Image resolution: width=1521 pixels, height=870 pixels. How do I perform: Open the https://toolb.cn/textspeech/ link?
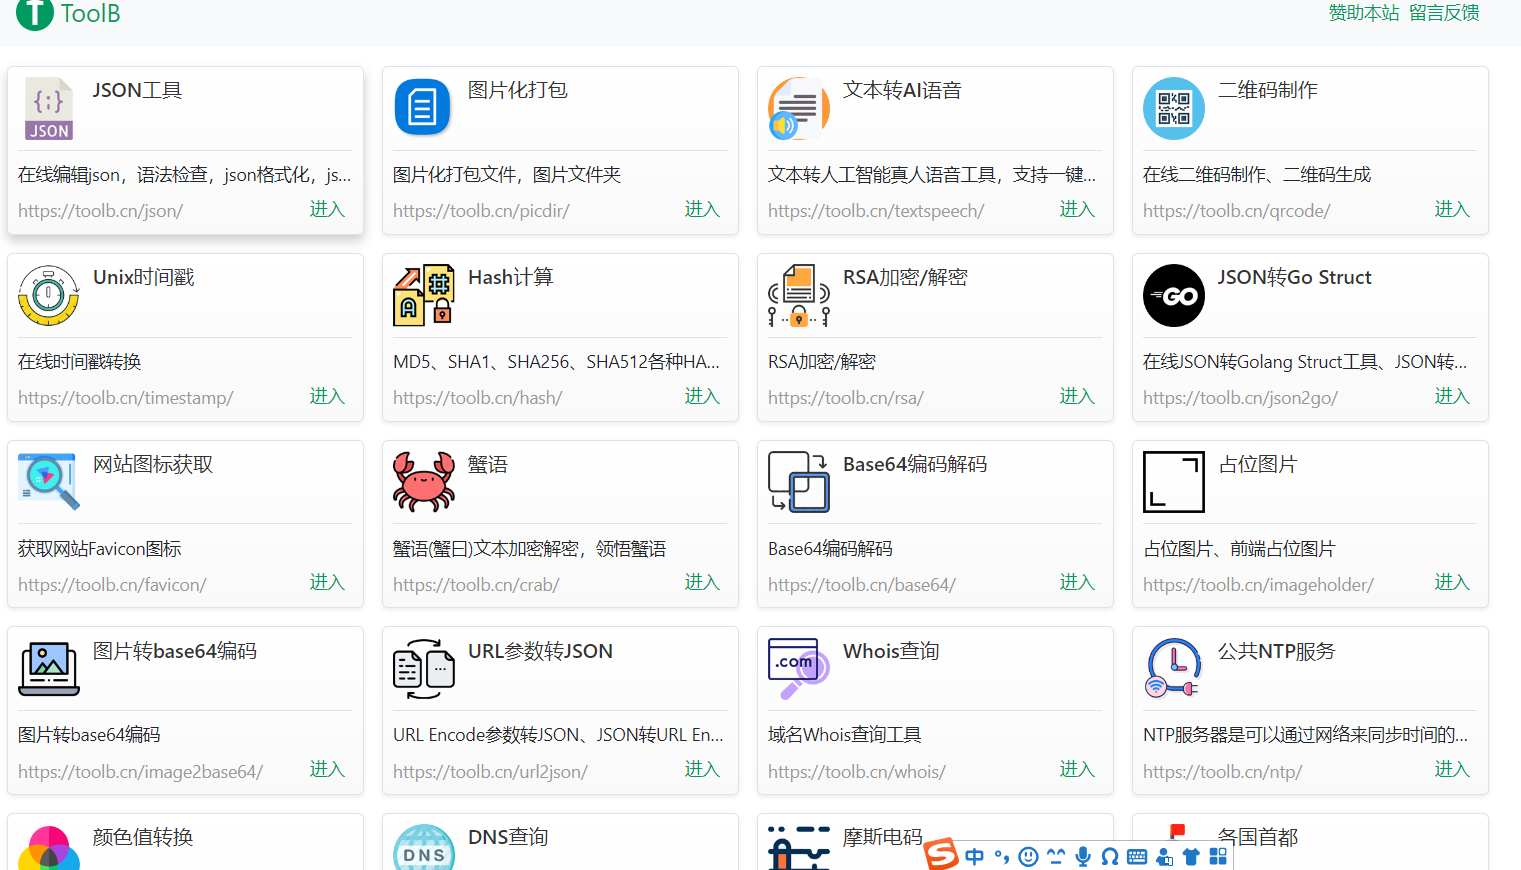(x=875, y=211)
